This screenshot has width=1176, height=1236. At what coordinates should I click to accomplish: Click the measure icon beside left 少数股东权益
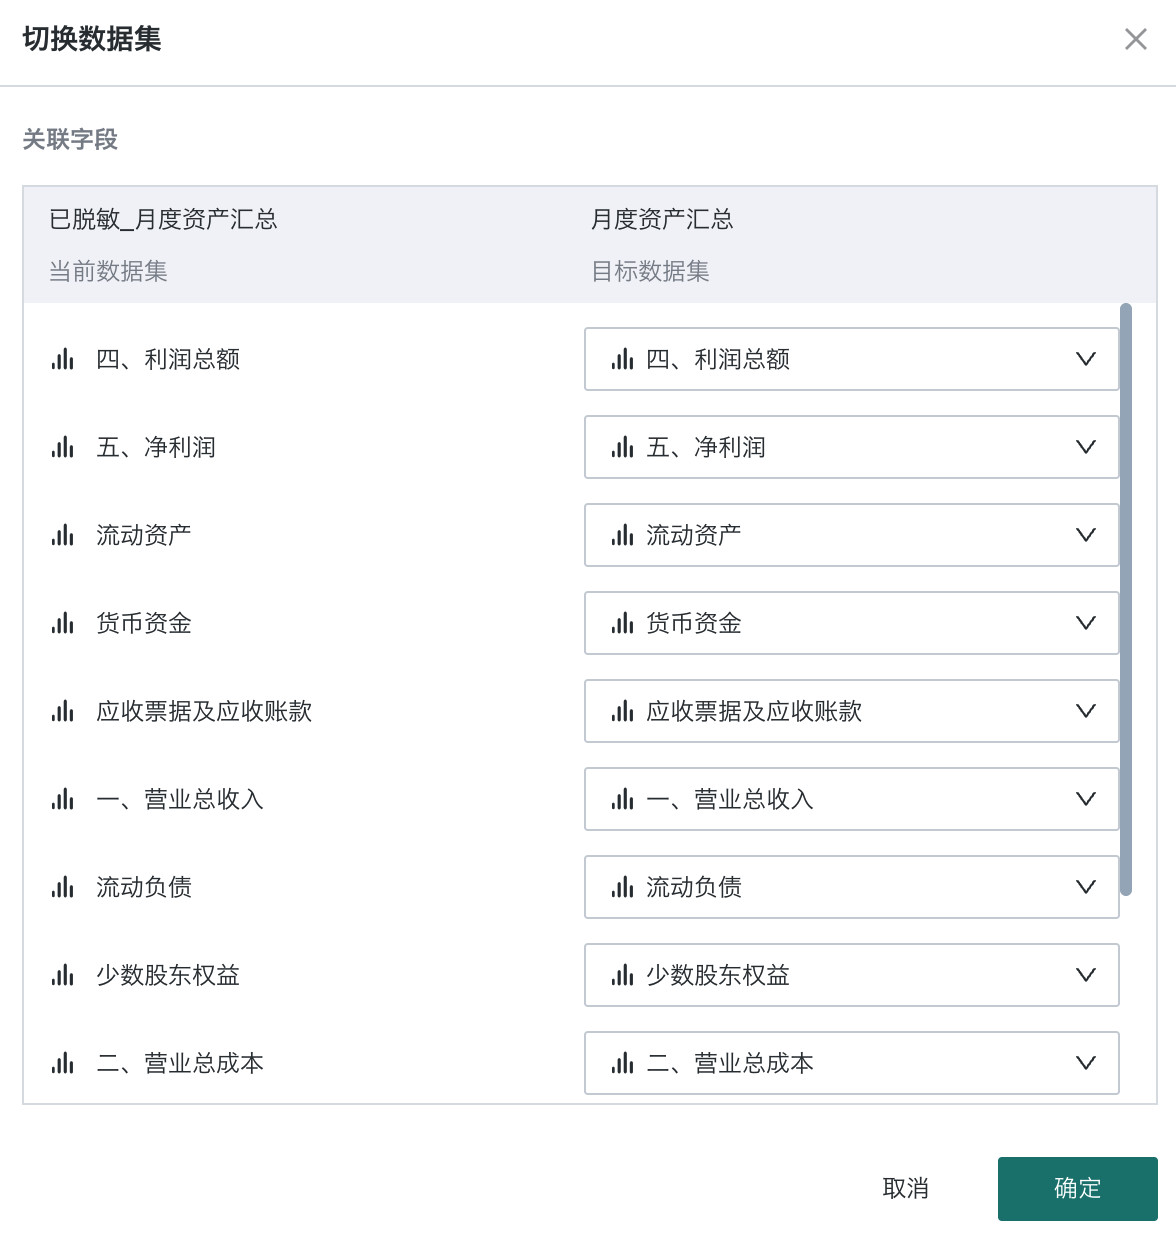coord(63,975)
